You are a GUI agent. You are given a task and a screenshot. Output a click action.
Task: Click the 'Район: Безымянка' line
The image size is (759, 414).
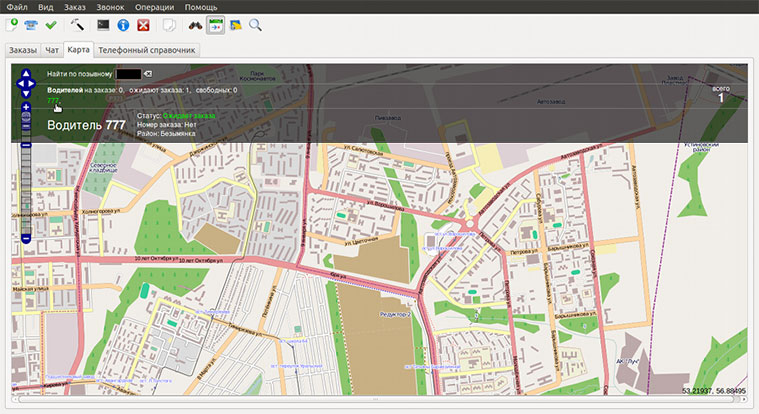pos(166,134)
